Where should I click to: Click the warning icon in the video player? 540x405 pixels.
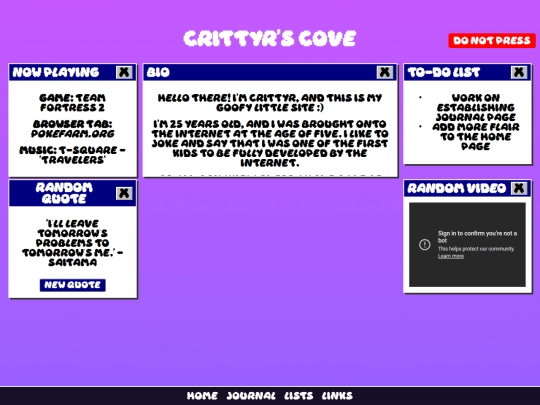point(425,245)
